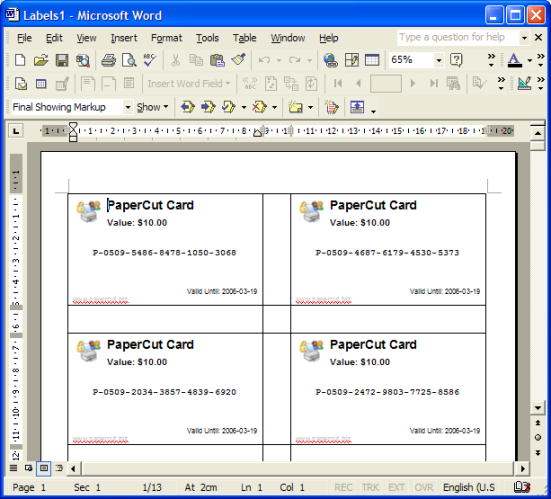Viewport: 551px width, 499px height.
Task: Switch to Outline view button
Action: coord(59,468)
